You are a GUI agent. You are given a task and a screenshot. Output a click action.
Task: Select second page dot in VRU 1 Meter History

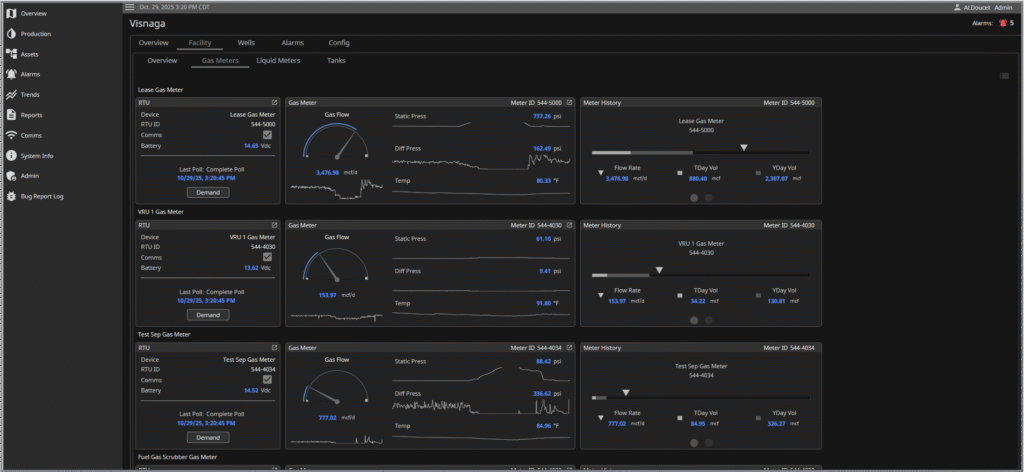click(709, 320)
